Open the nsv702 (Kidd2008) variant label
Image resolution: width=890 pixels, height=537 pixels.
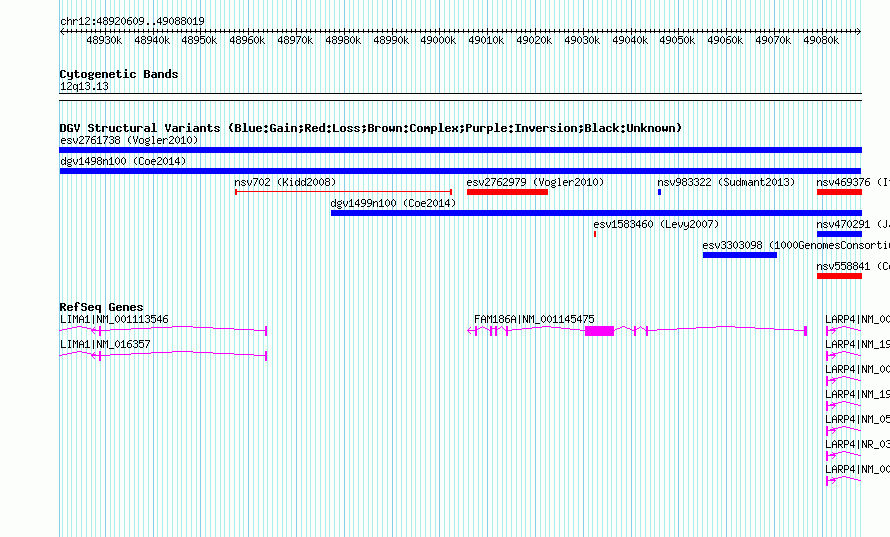coord(286,182)
